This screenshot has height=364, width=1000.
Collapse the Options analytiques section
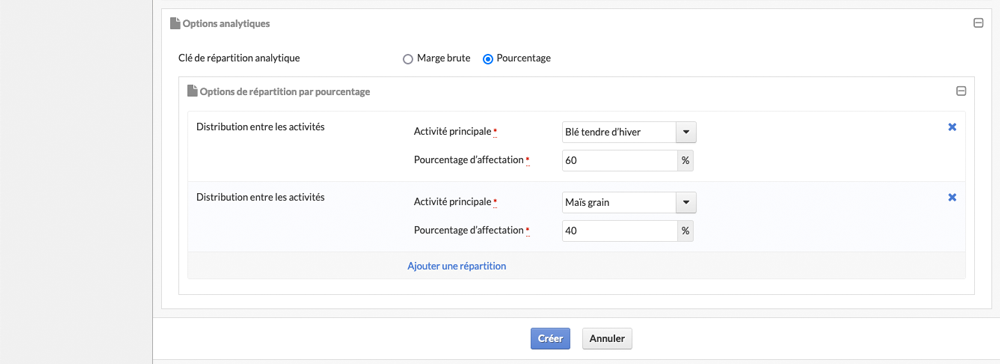978,23
